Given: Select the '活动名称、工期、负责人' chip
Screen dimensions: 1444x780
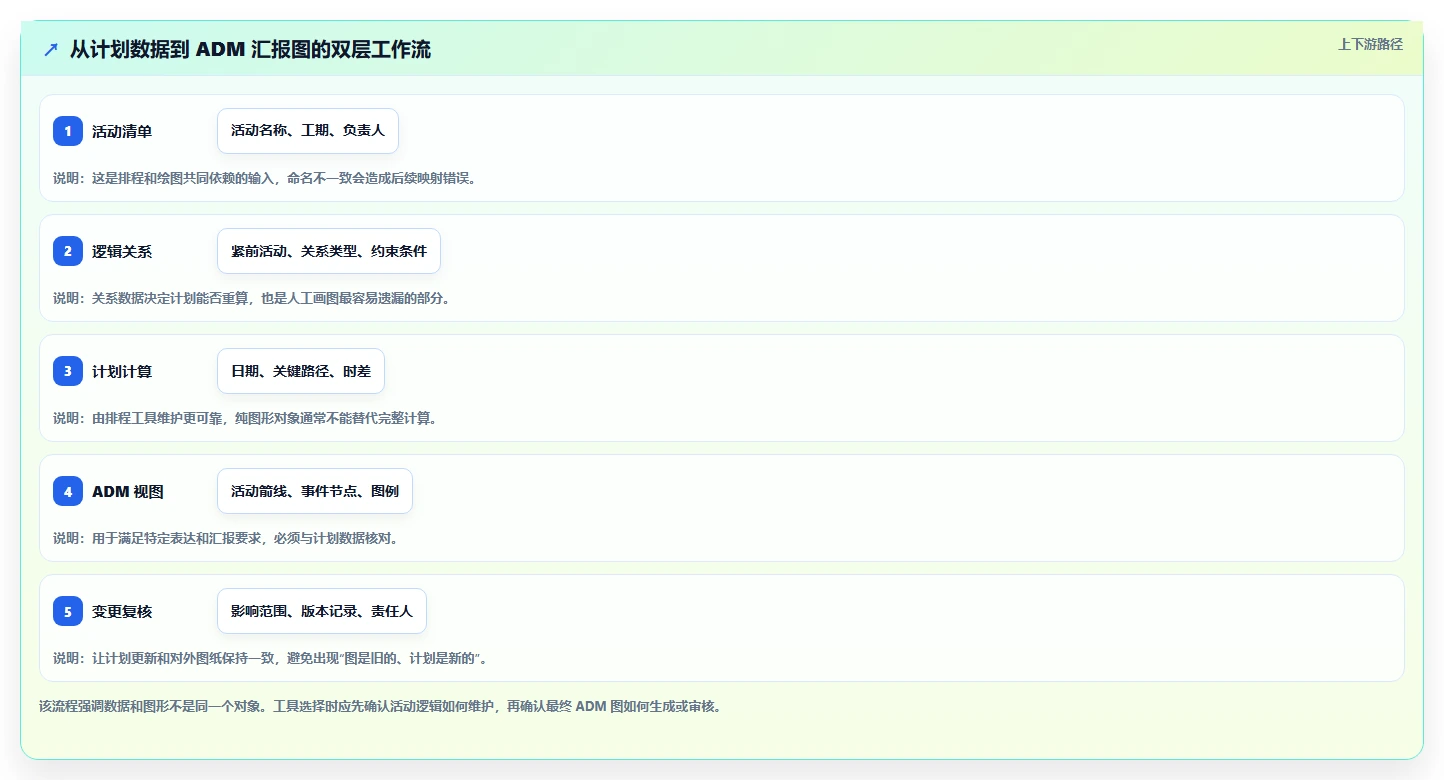Looking at the screenshot, I should pos(308,131).
